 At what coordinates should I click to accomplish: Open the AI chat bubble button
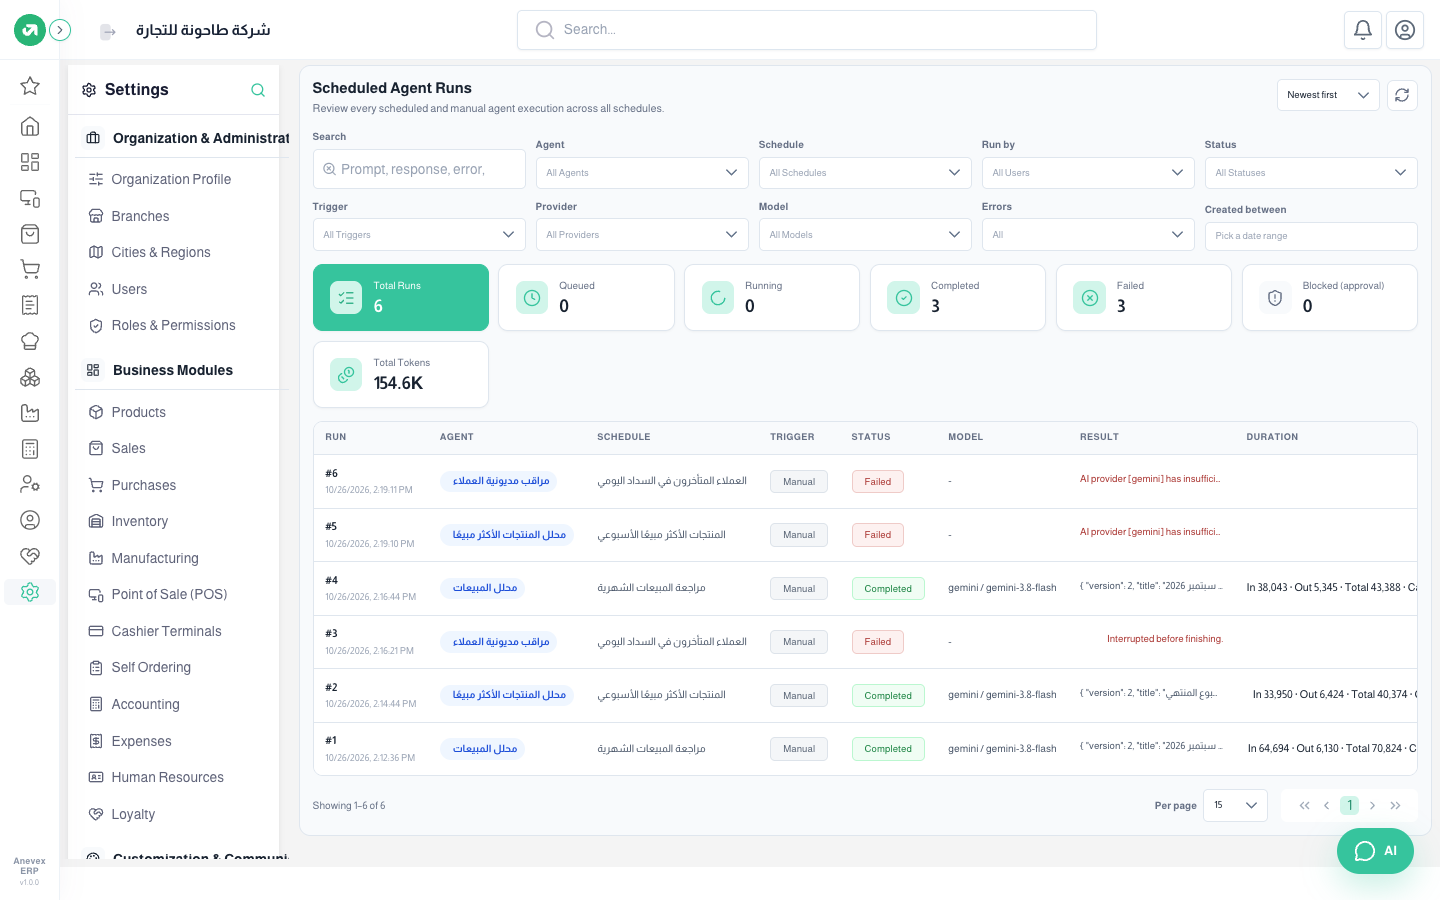pos(1375,851)
